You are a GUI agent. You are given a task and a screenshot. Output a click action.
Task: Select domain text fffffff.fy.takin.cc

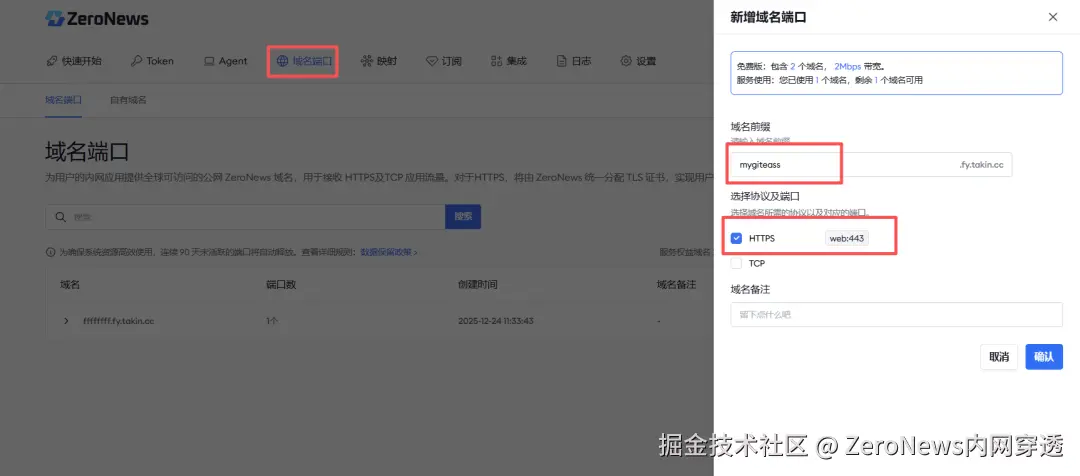(x=118, y=321)
